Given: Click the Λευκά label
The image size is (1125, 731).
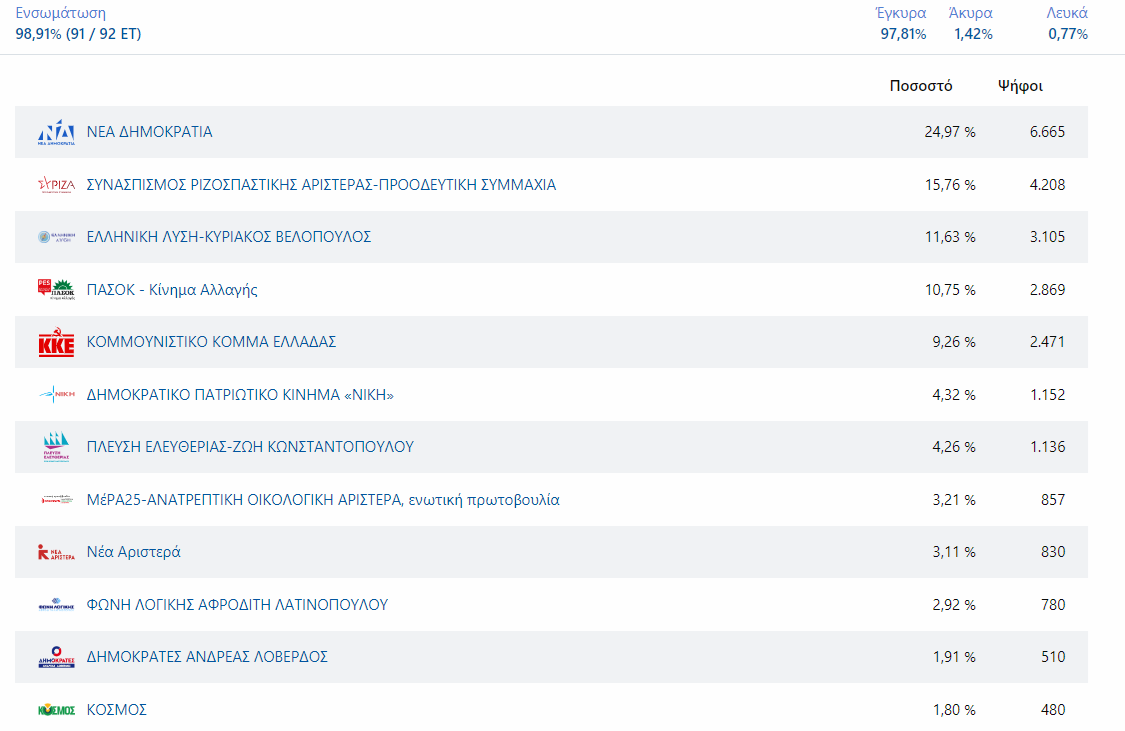Looking at the screenshot, I should click(x=1067, y=13).
